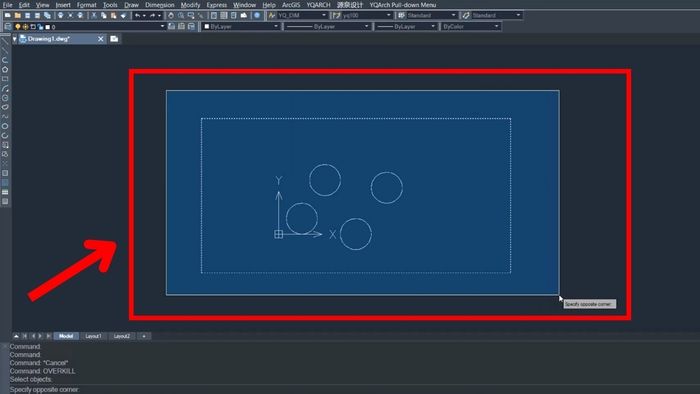Click the ByLayer color square swatch
The width and height of the screenshot is (700, 394).
coord(207,26)
